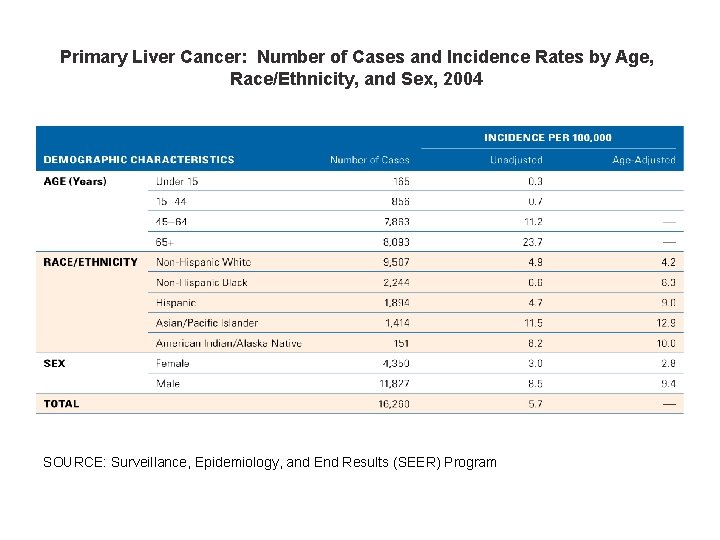Select the '15–44' age row label
This screenshot has height=540, width=720.
[171, 202]
